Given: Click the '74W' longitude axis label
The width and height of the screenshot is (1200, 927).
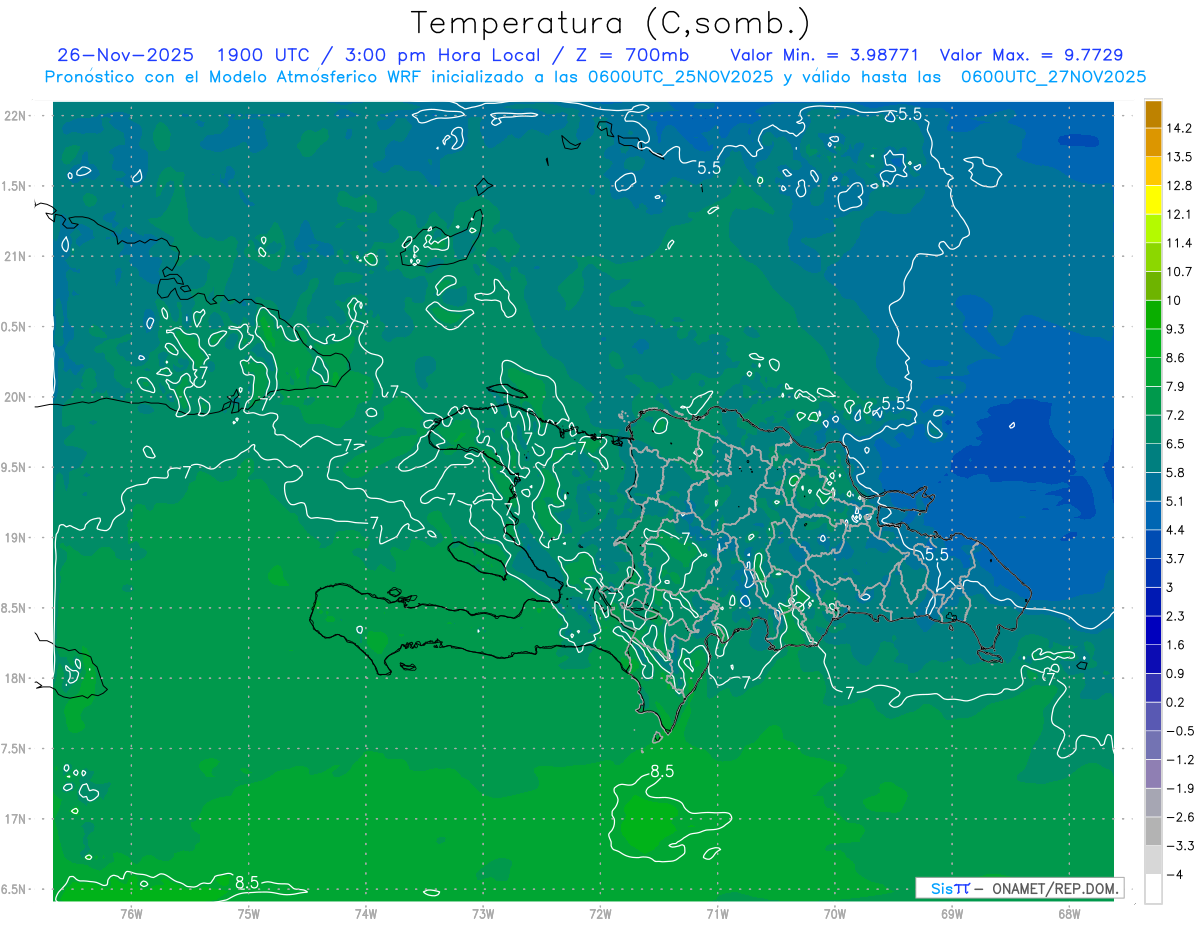Looking at the screenshot, I should (x=366, y=914).
